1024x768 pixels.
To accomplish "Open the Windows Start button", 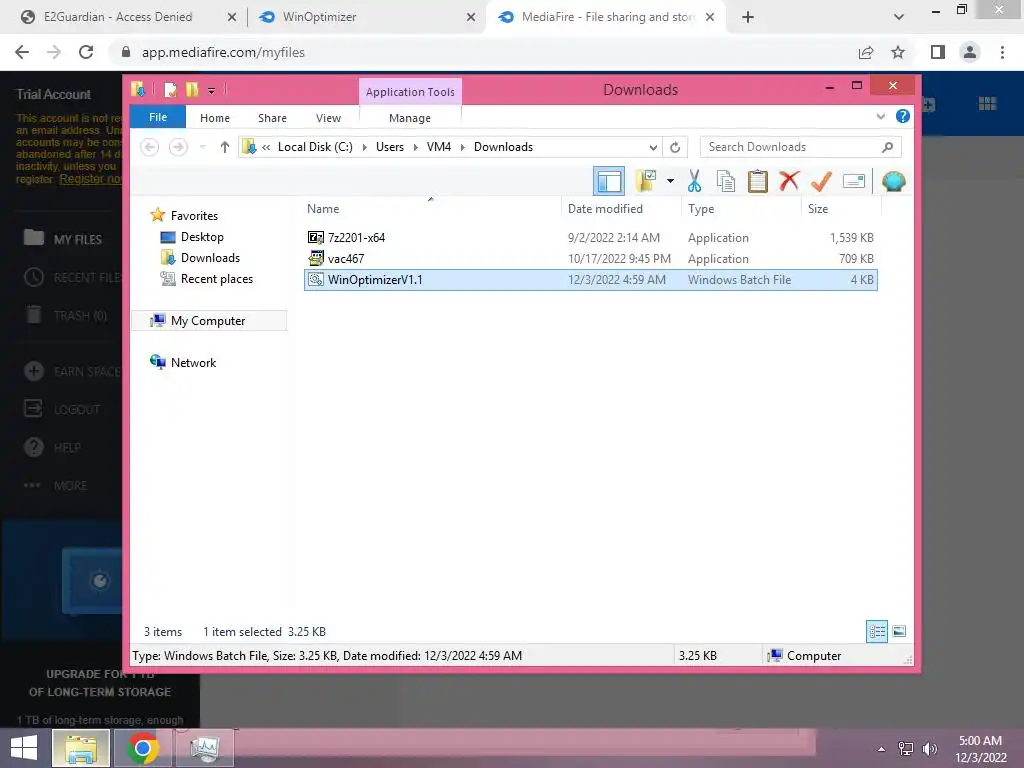I will (24, 748).
